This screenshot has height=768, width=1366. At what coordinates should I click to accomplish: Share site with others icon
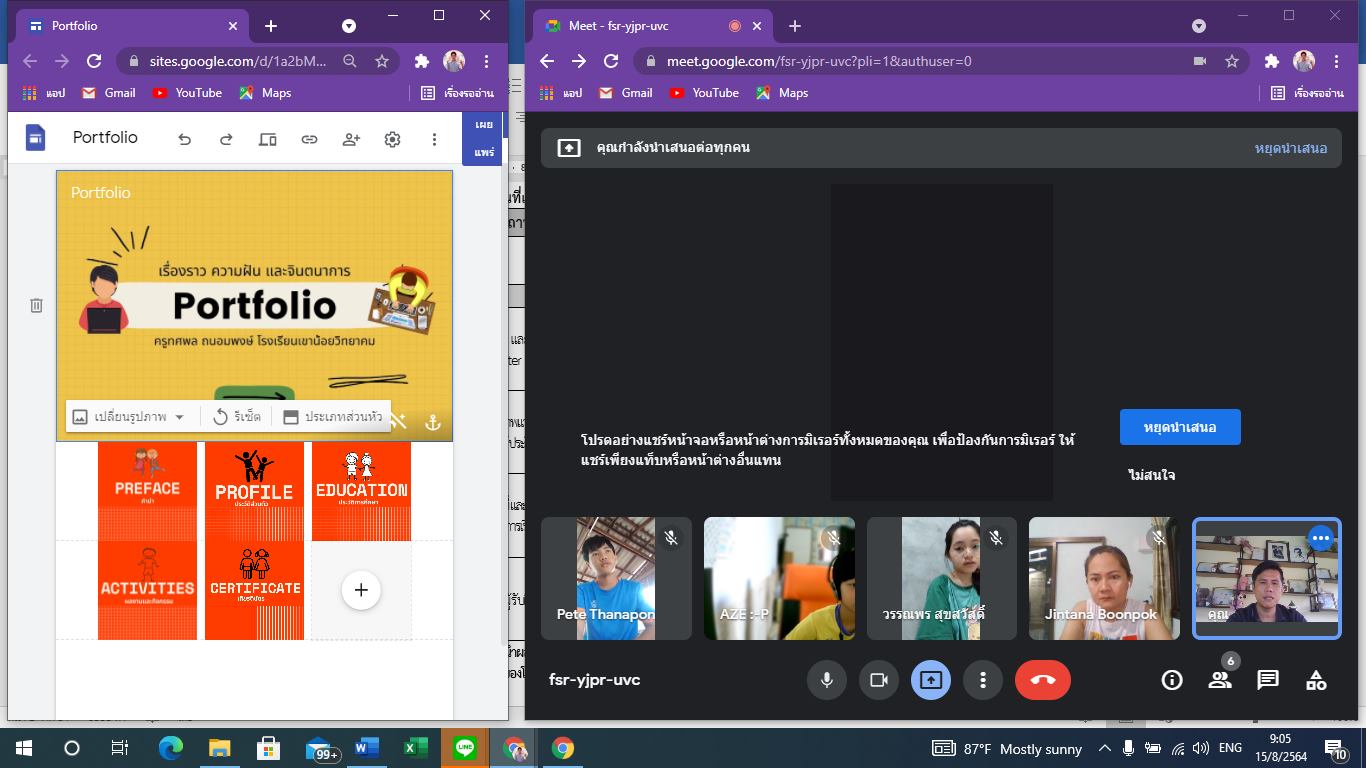point(351,140)
